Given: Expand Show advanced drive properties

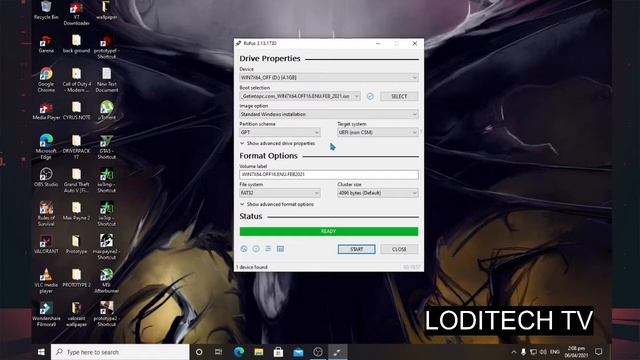Looking at the screenshot, I should 278,144.
